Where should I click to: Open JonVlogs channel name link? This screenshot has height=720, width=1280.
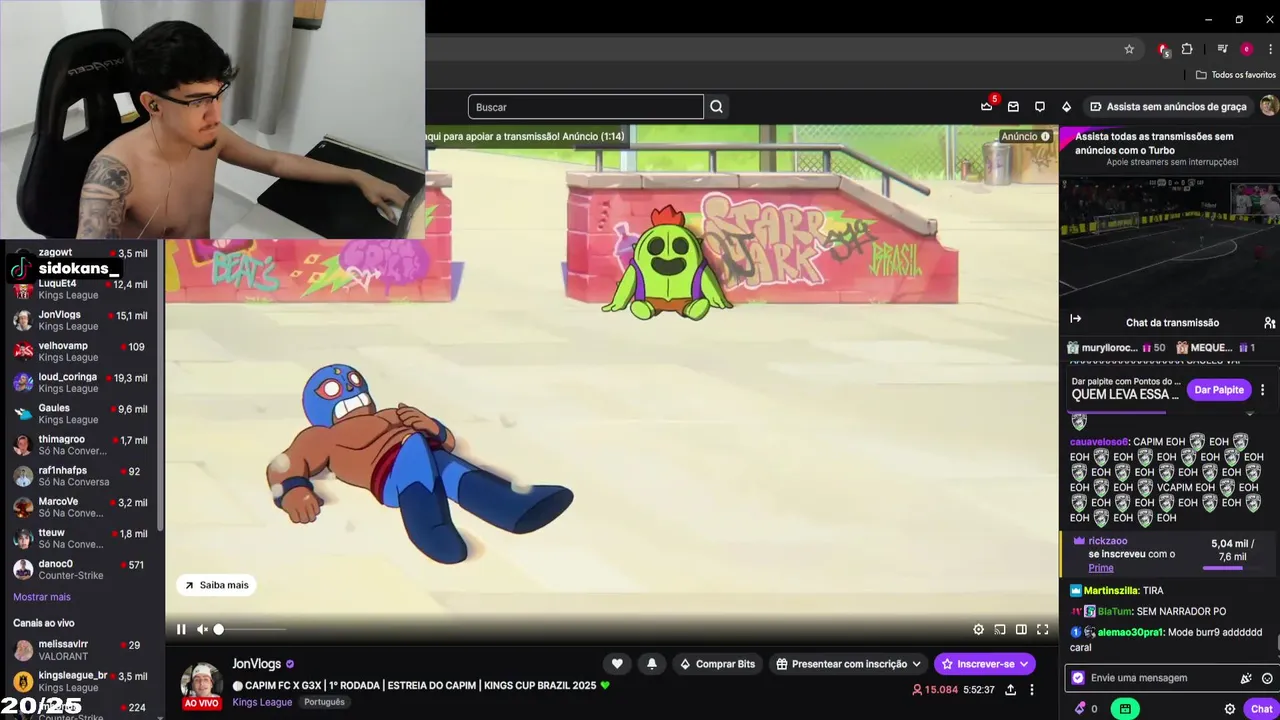[x=257, y=664]
